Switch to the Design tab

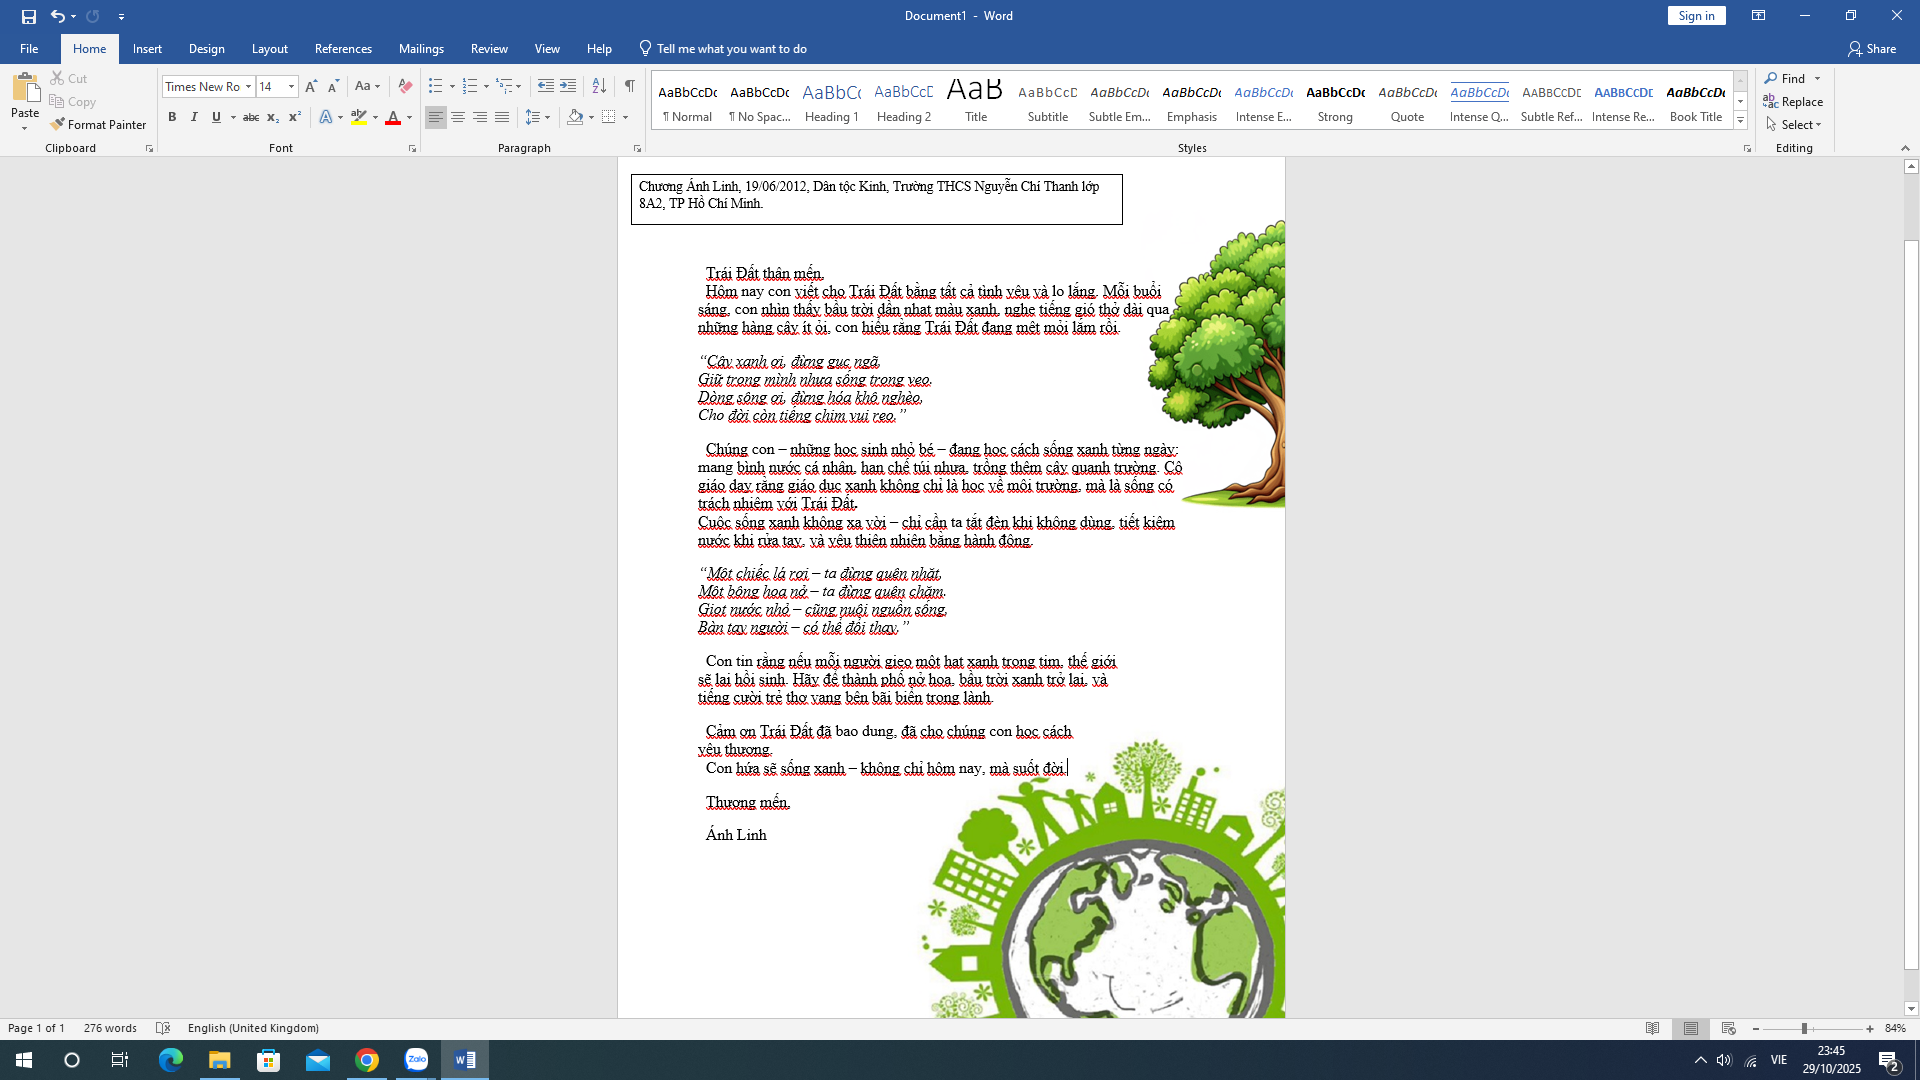pyautogui.click(x=206, y=48)
